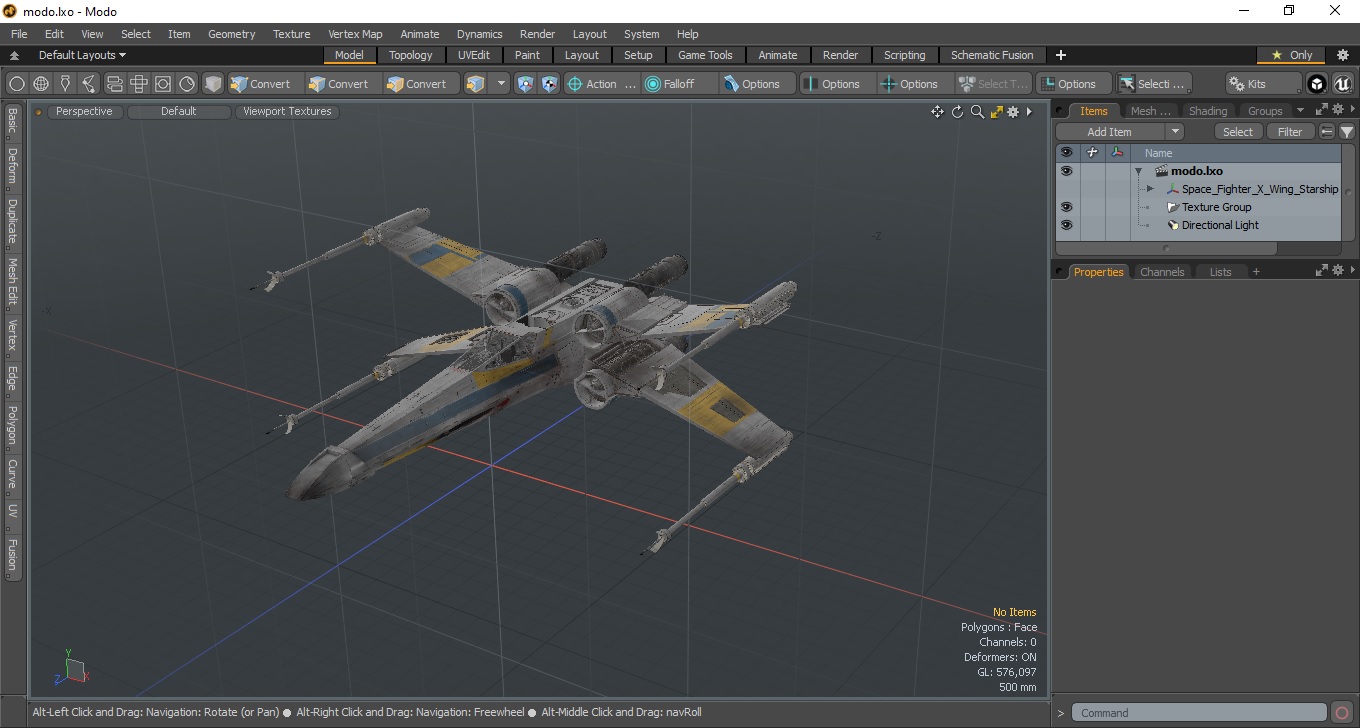The width and height of the screenshot is (1360, 728).
Task: Open the Kits button
Action: point(1264,84)
